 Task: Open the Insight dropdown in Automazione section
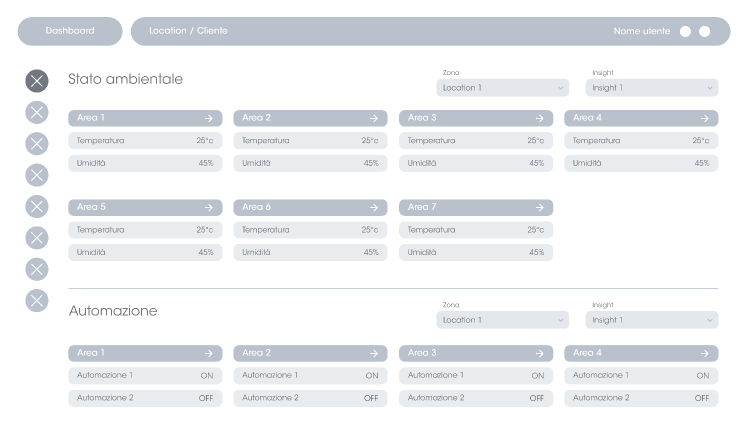tap(651, 320)
